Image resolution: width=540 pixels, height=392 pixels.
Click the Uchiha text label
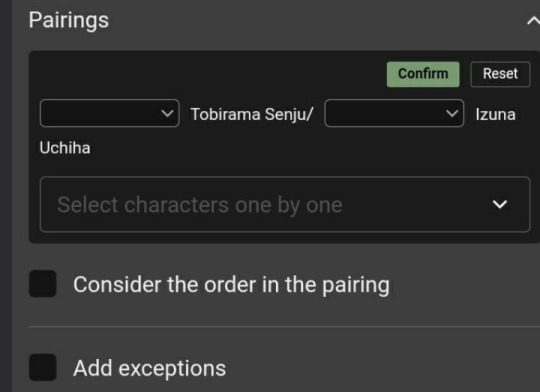pos(65,148)
